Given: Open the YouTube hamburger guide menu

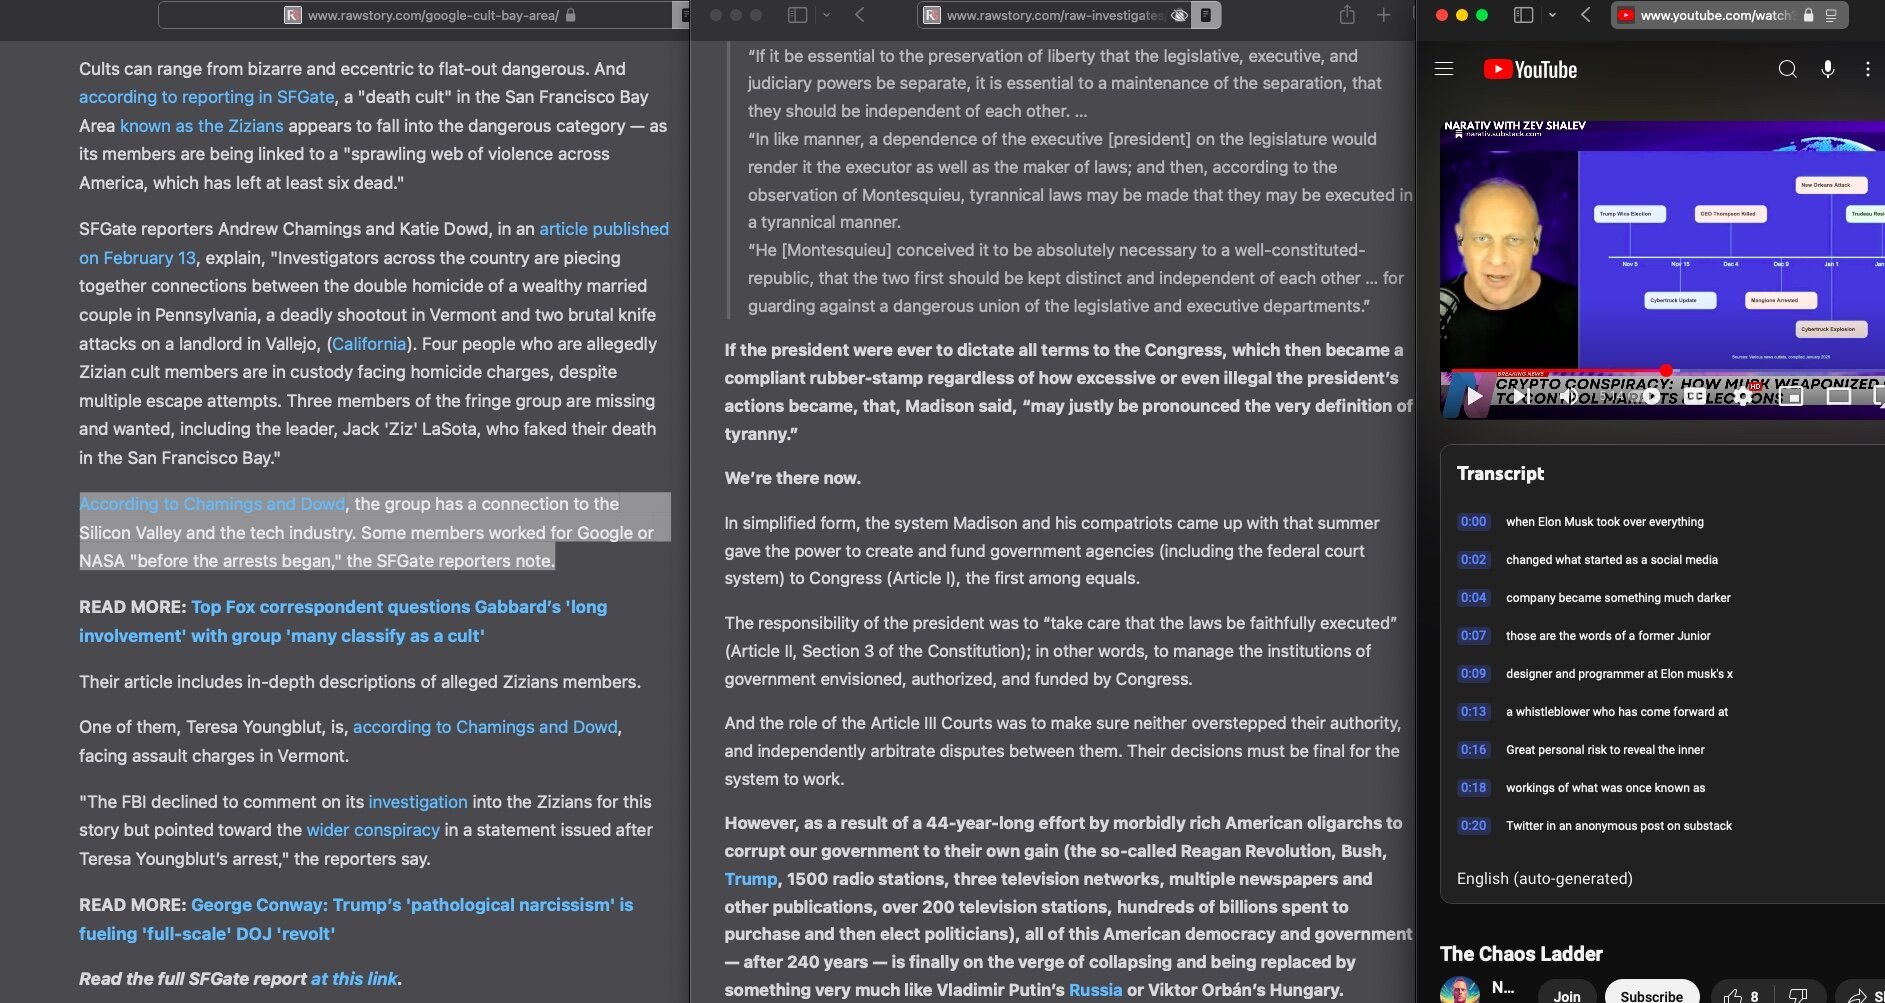Looking at the screenshot, I should [x=1443, y=69].
